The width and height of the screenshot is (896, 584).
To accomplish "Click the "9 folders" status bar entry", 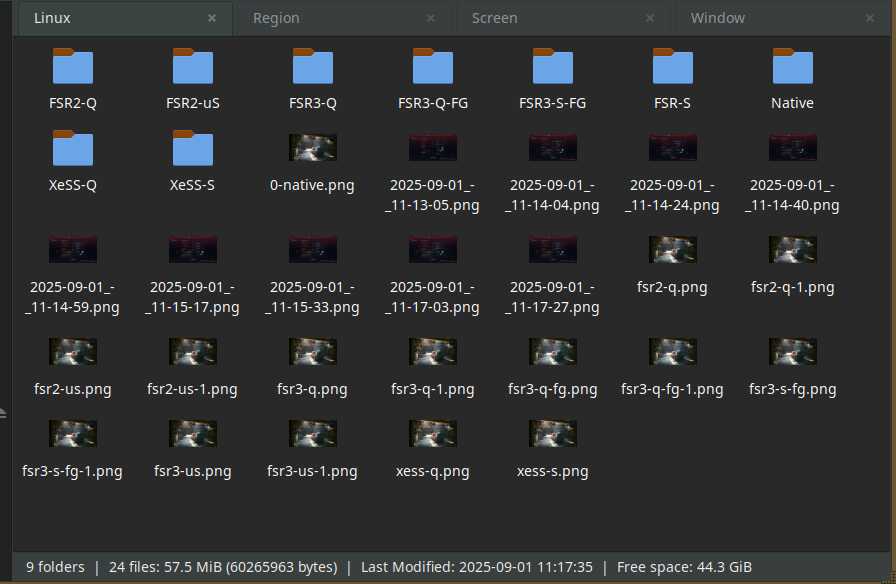I will 55,567.
